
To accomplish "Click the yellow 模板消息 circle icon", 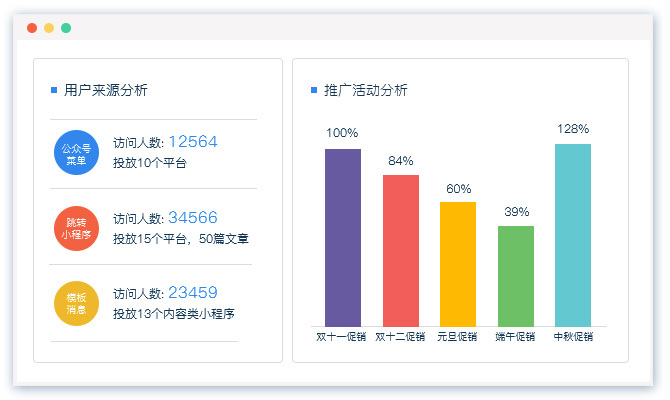I will pyautogui.click(x=77, y=303).
